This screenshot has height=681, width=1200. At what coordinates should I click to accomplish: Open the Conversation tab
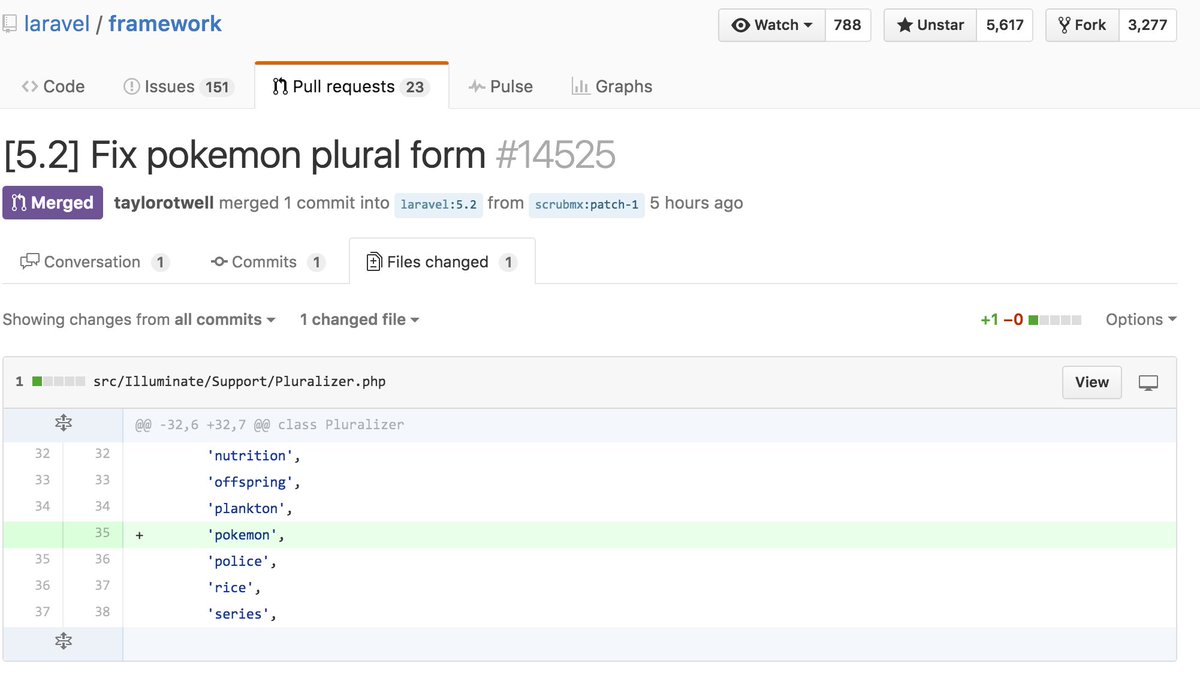(95, 262)
